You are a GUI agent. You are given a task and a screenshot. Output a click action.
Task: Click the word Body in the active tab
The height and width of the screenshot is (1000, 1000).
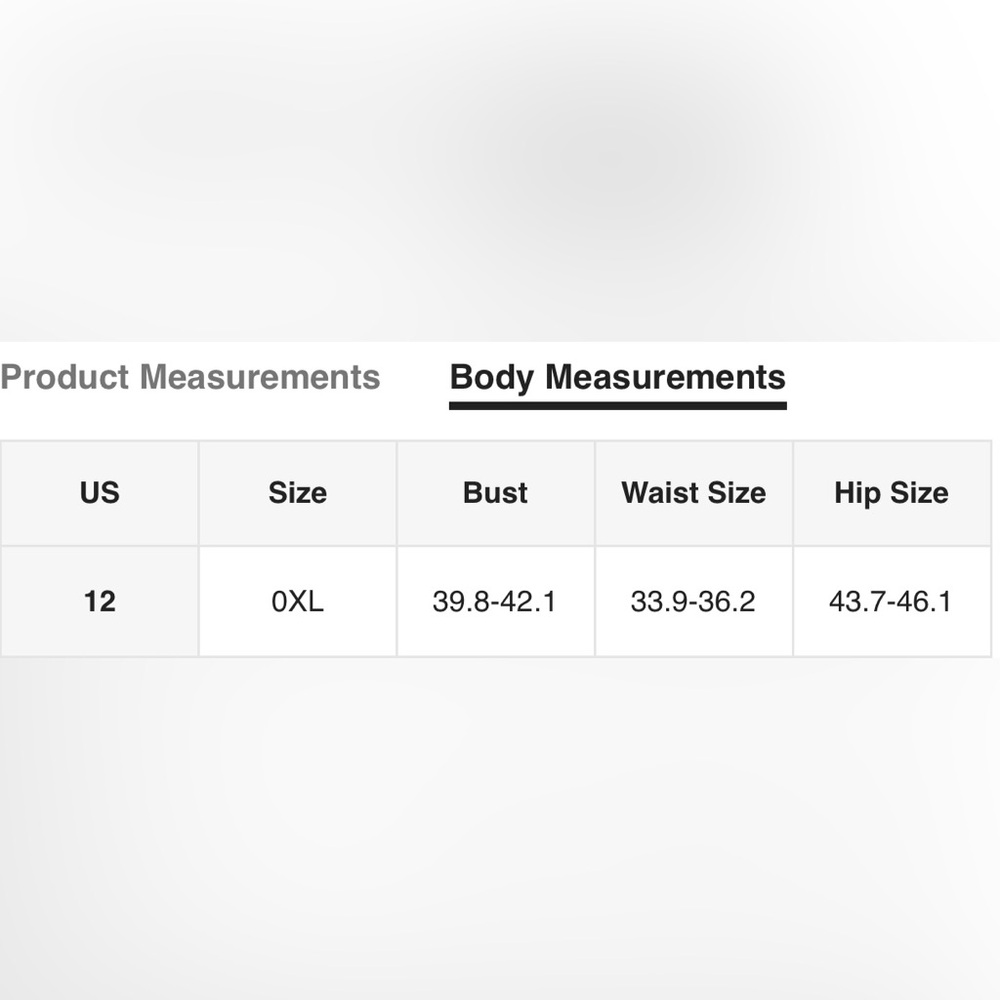click(491, 378)
